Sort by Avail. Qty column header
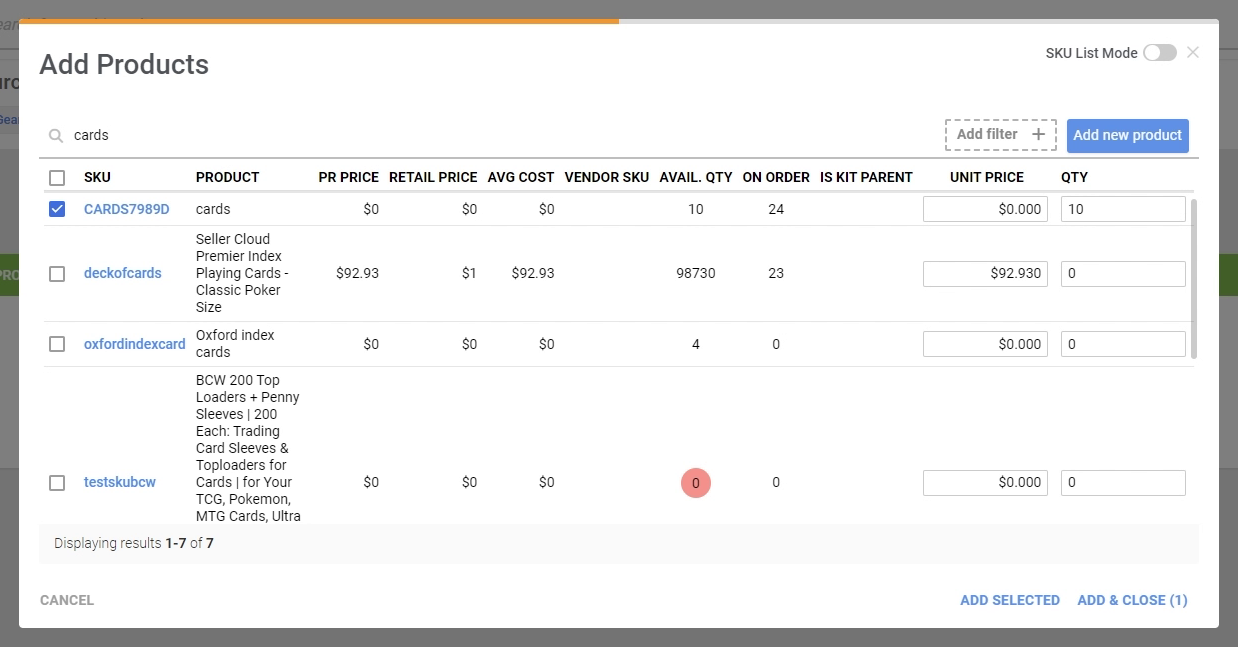 [x=695, y=177]
